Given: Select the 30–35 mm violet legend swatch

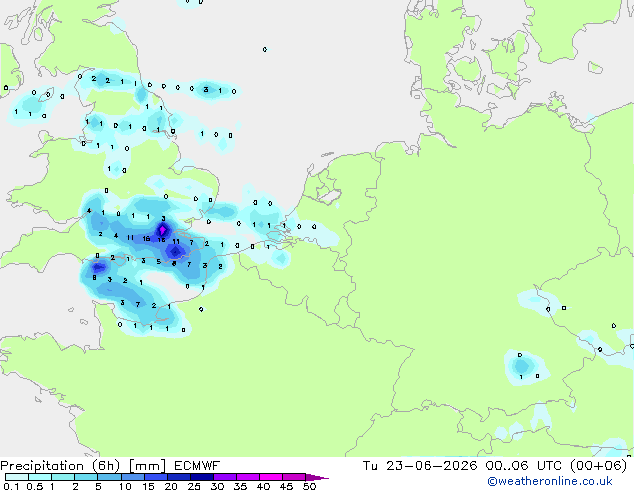Looking at the screenshot, I should pyautogui.click(x=224, y=477).
